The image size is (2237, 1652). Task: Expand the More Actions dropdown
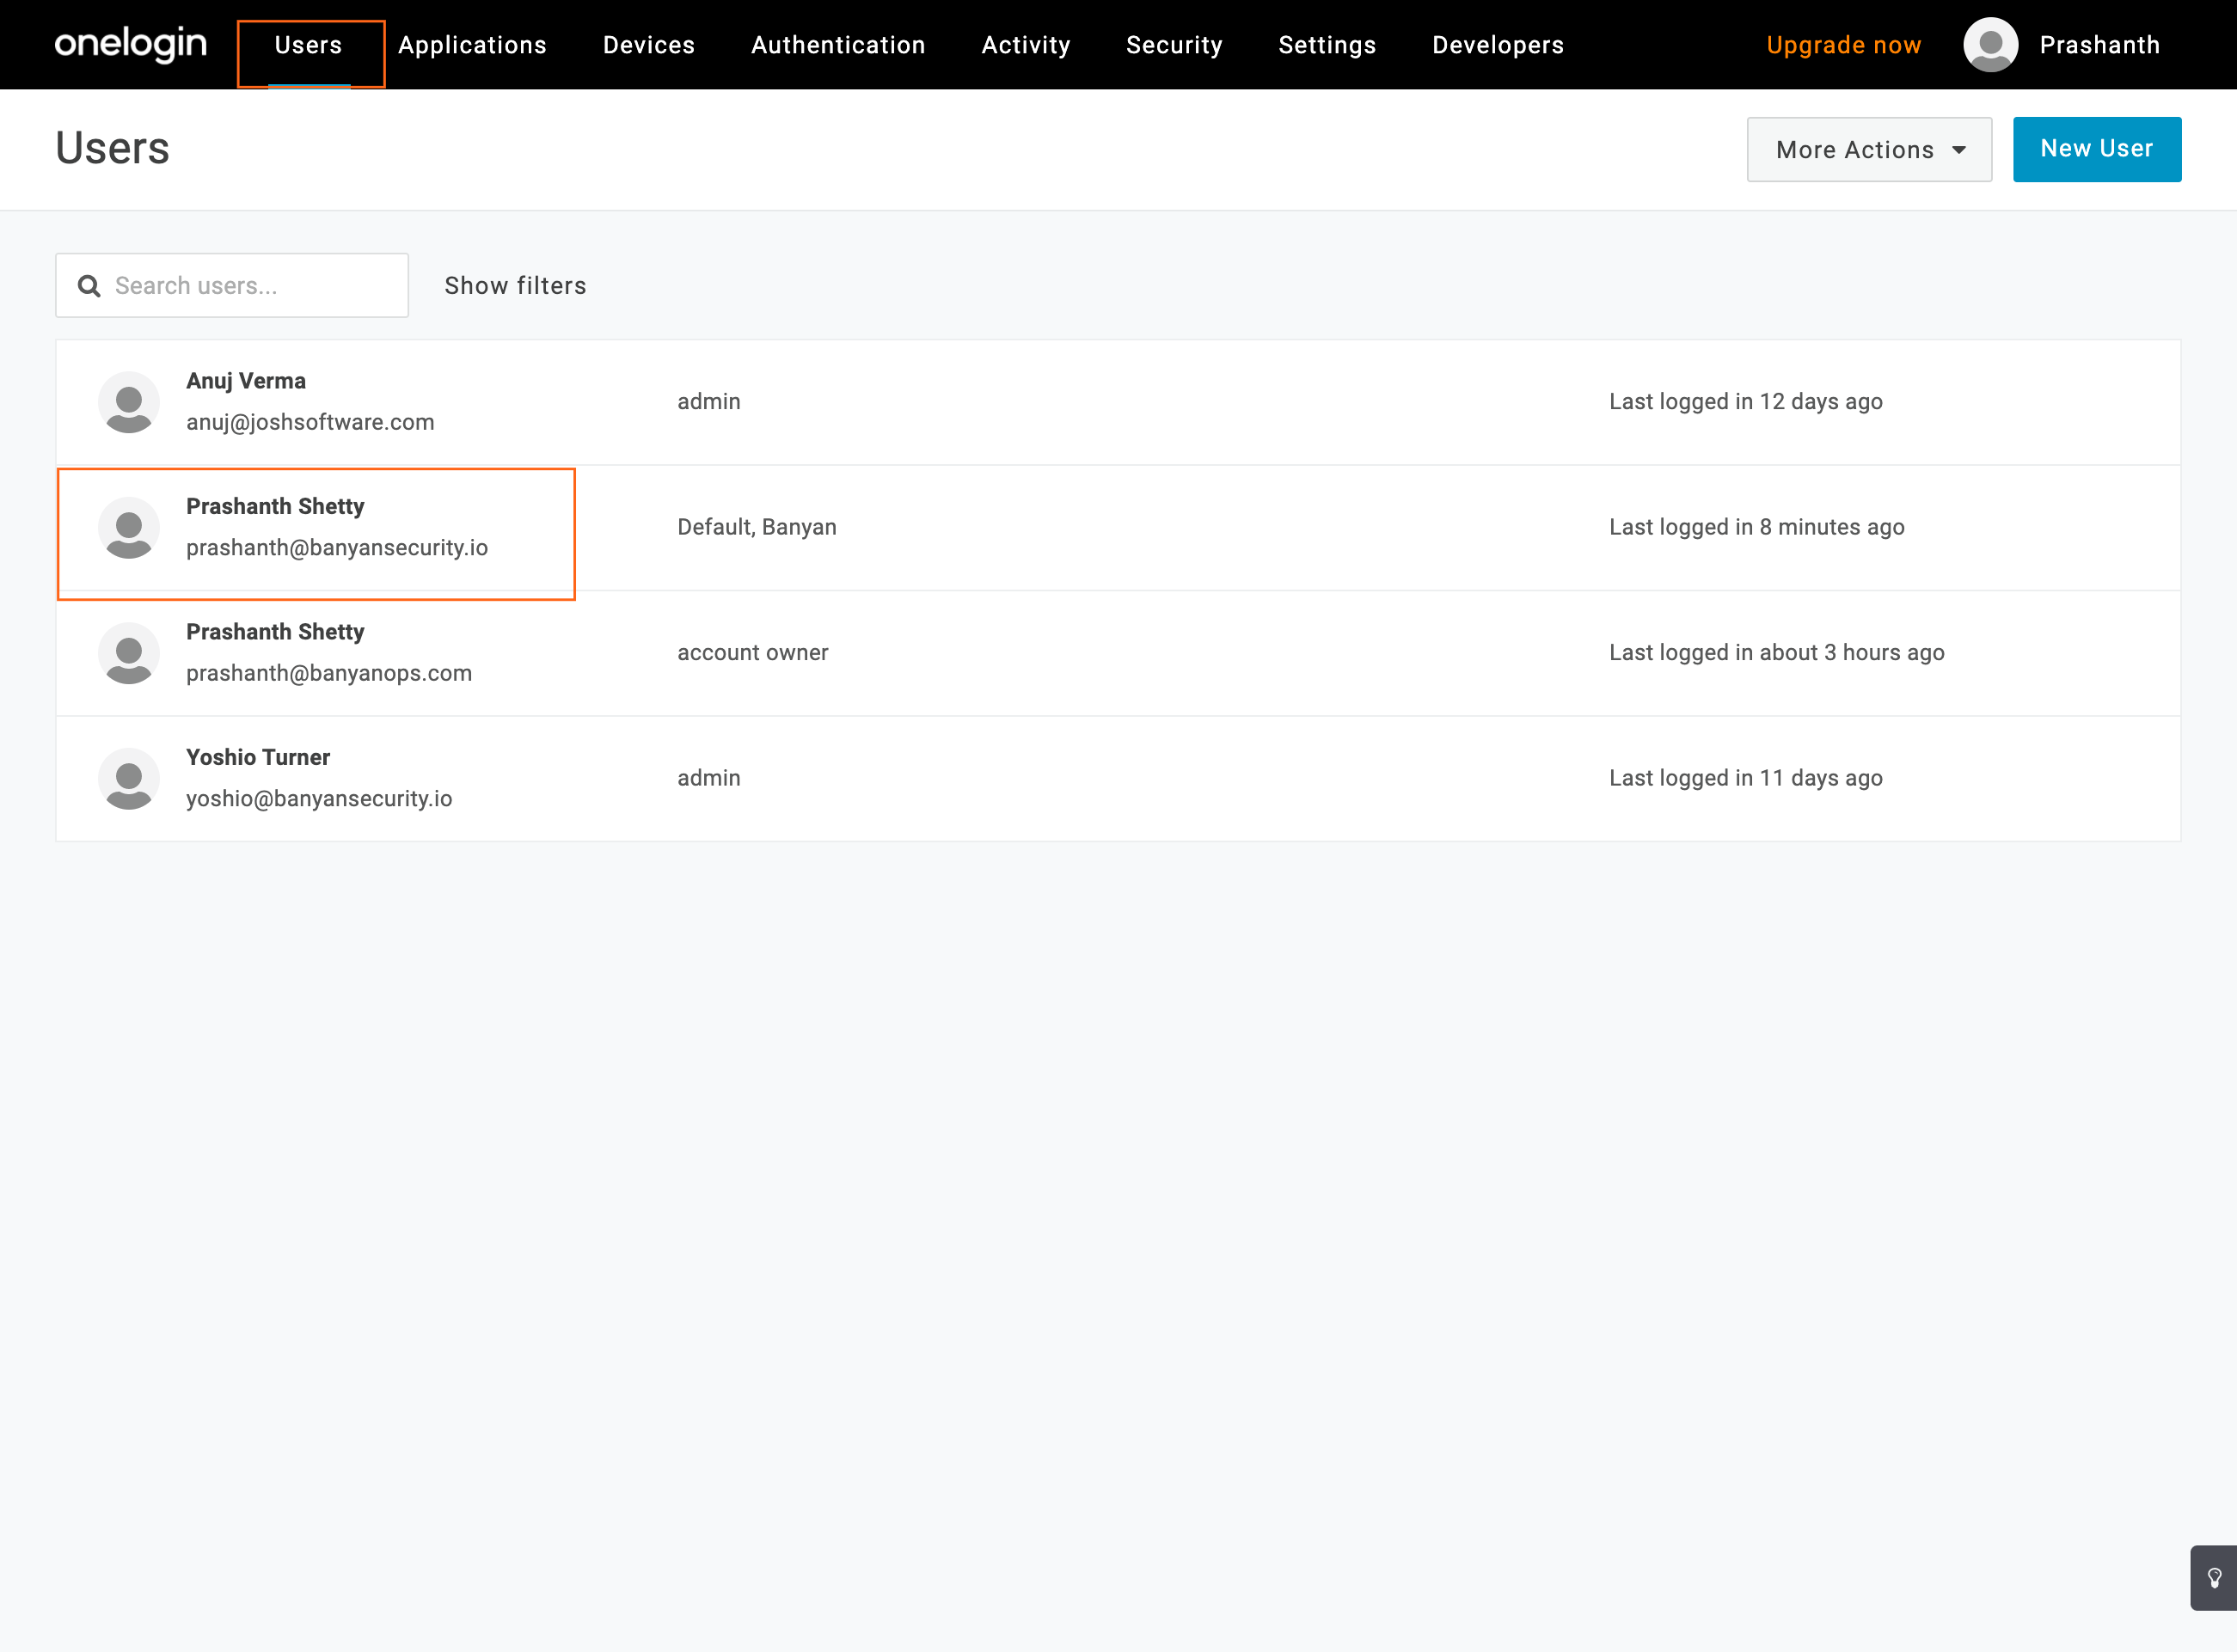pyautogui.click(x=1868, y=150)
